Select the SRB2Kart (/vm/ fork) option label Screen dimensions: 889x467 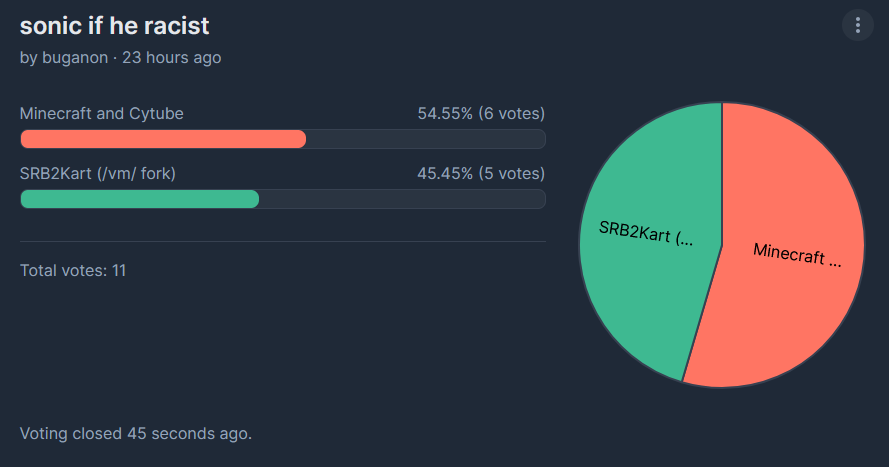click(98, 173)
